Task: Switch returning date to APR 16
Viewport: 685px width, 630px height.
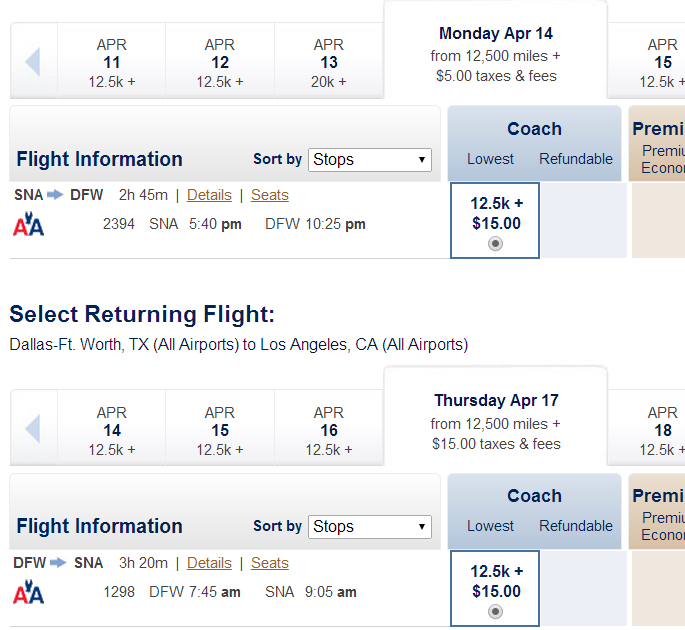Action: (x=329, y=430)
